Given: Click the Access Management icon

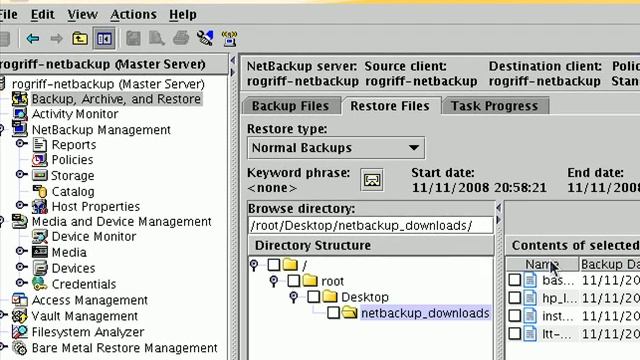Looking at the screenshot, I should (x=20, y=300).
